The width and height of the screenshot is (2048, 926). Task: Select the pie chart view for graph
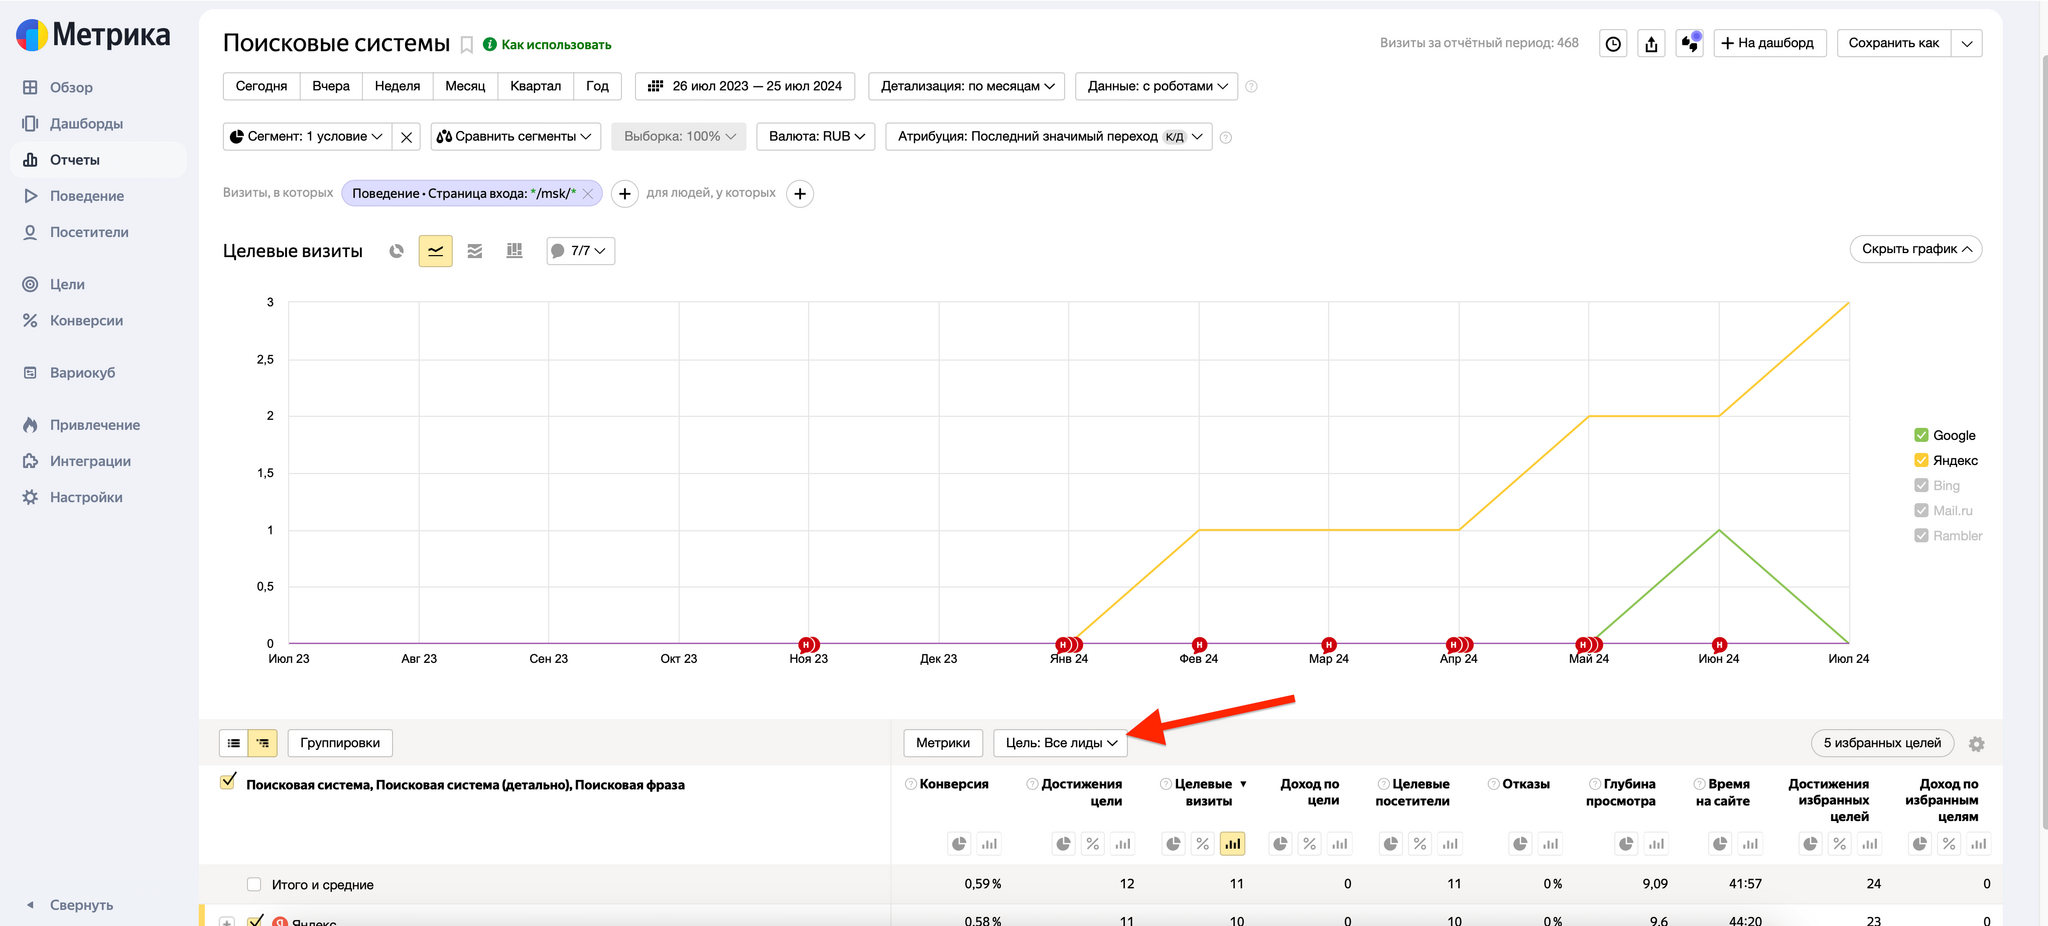click(x=397, y=251)
